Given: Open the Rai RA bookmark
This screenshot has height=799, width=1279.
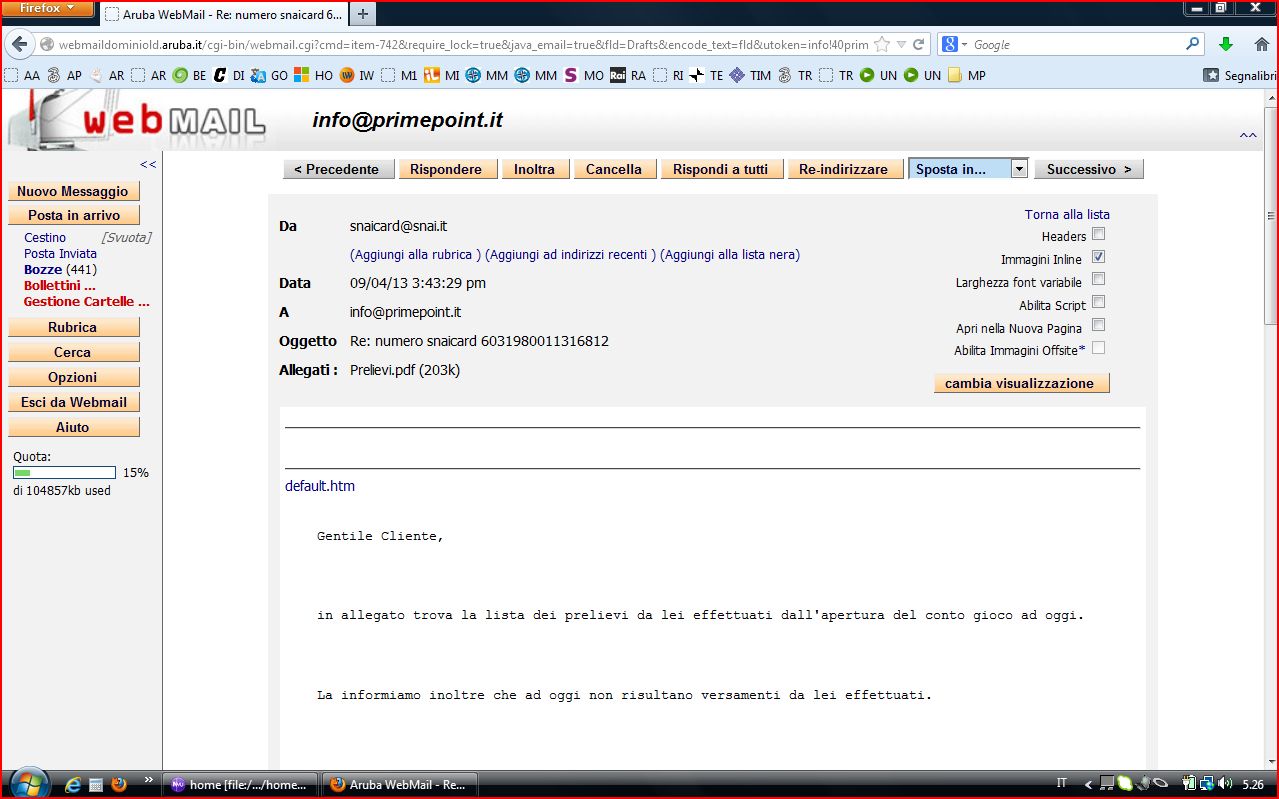Looking at the screenshot, I should pos(628,75).
